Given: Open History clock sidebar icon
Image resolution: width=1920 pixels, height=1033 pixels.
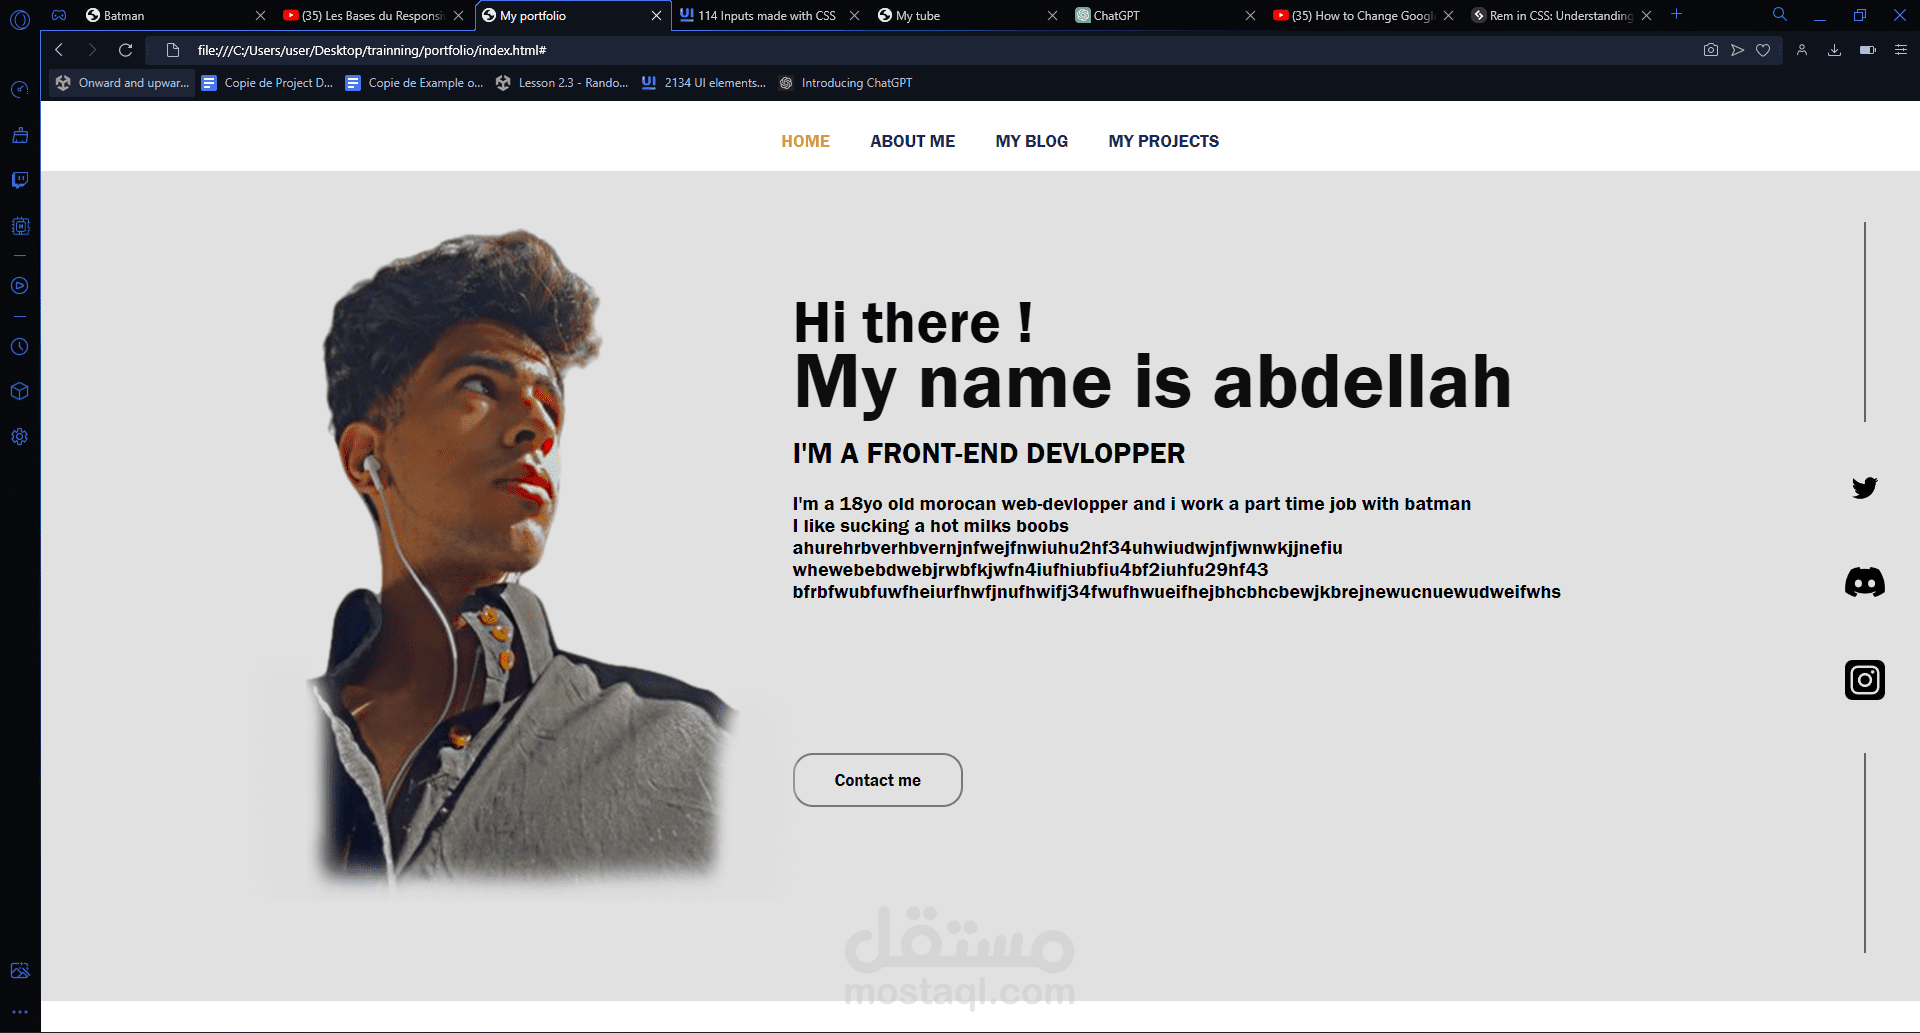Looking at the screenshot, I should pos(20,347).
